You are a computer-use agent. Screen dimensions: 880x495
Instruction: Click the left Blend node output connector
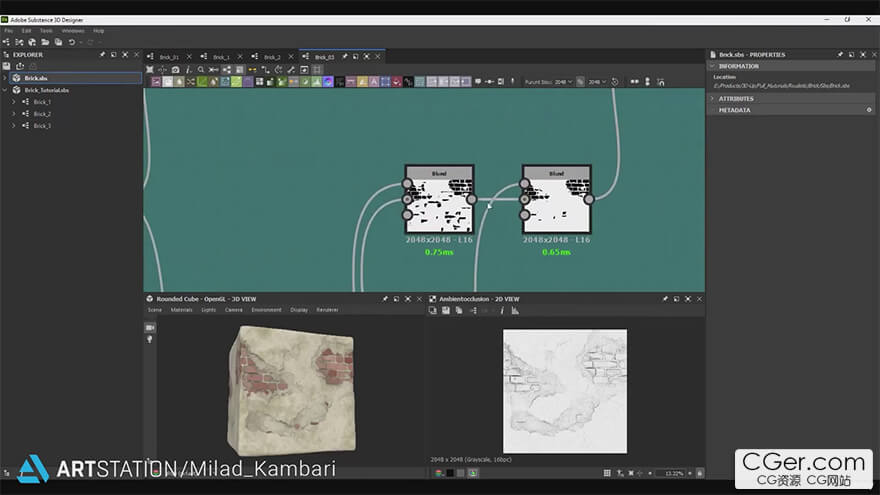(x=471, y=199)
